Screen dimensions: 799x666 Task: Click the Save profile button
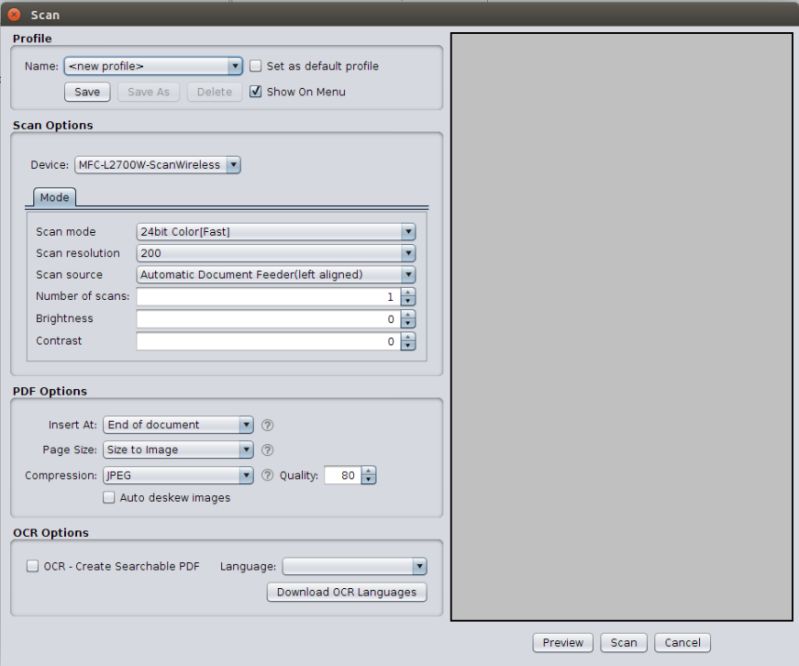87,92
